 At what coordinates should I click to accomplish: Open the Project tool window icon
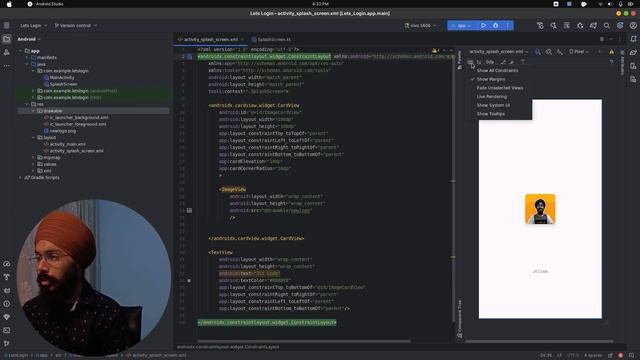[7, 39]
